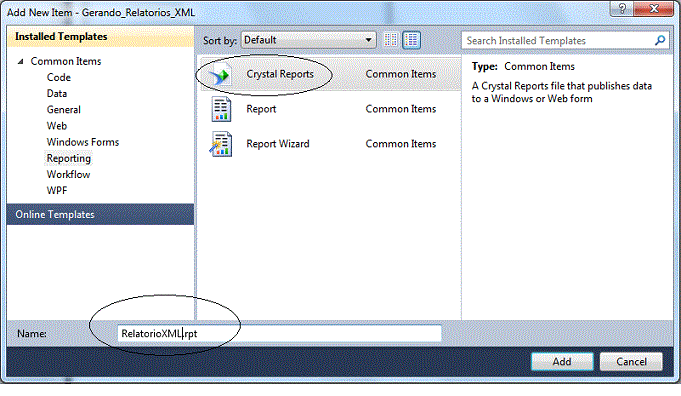Select the Report template icon
Screen dimensions: 681x396
[x=221, y=109]
